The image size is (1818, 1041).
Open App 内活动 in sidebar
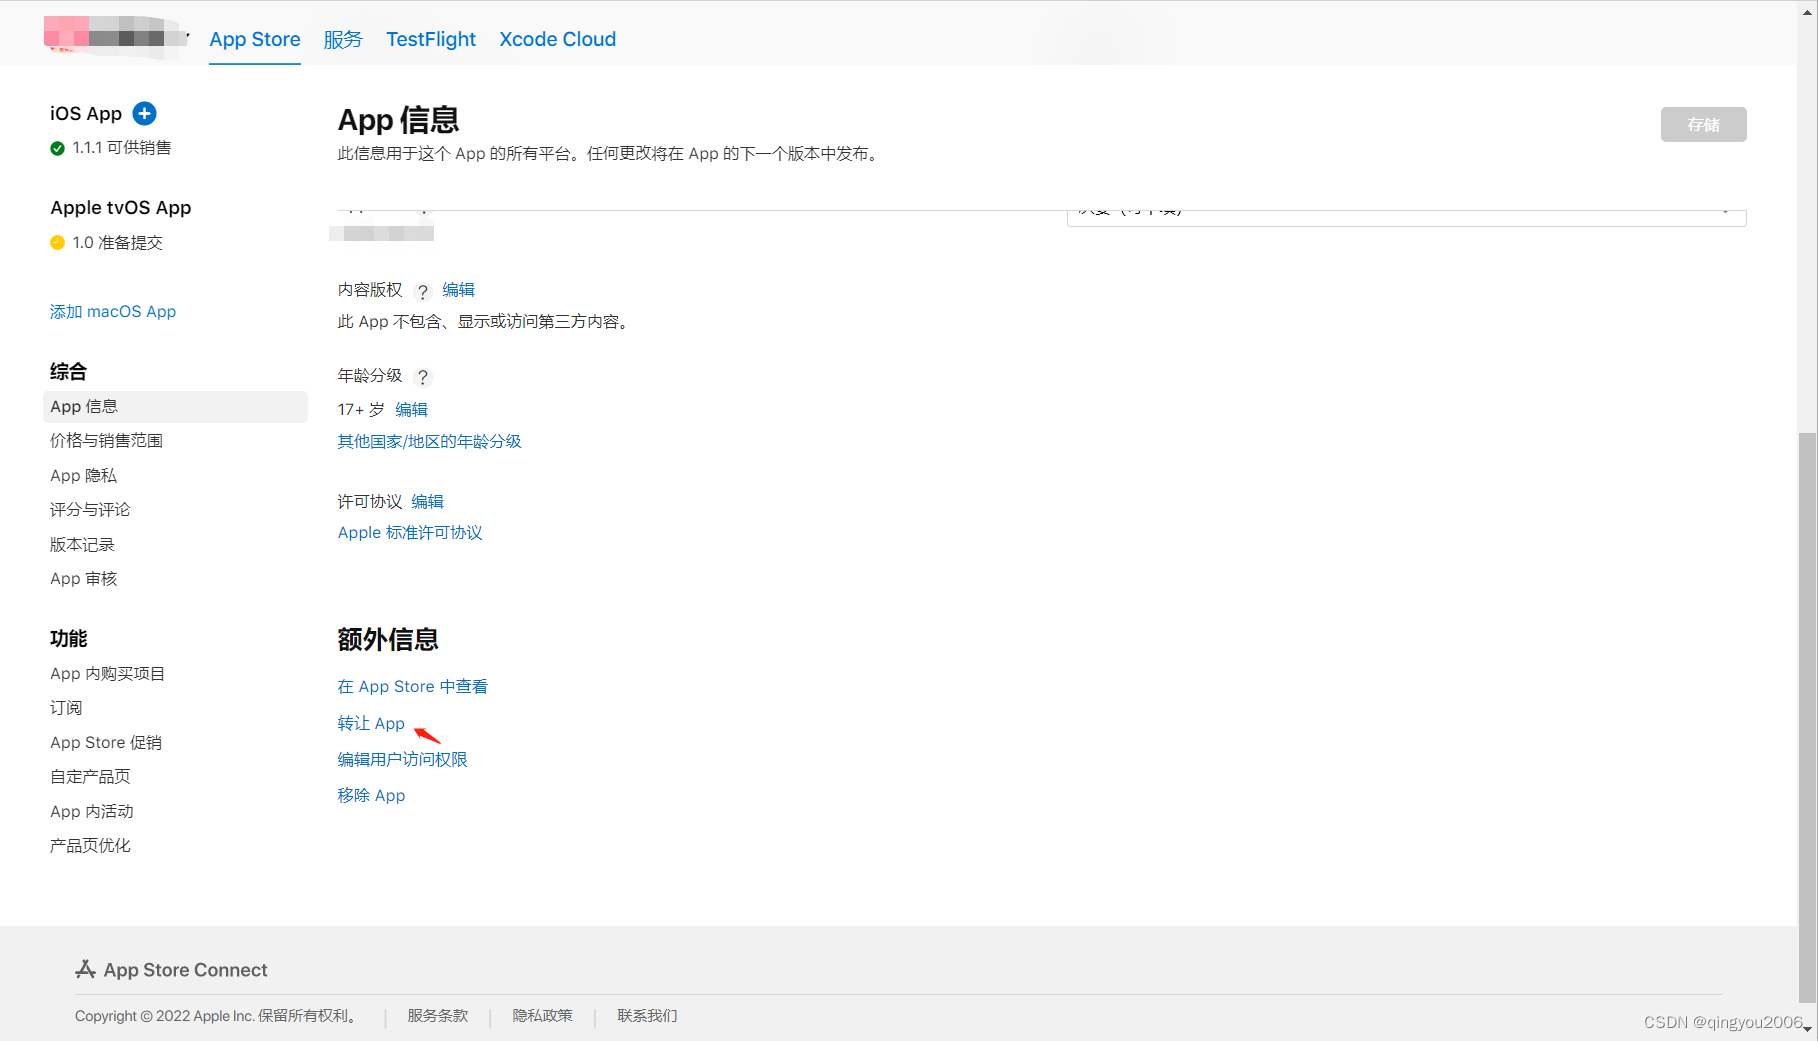coord(92,811)
